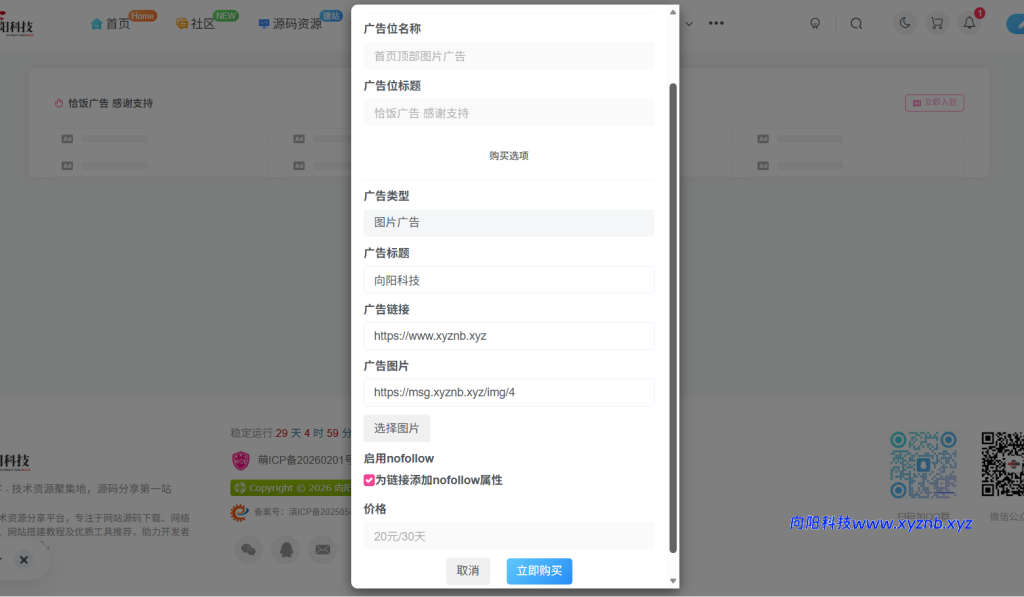This screenshot has width=1024, height=597.
Task: Open the ellipsis more menu in navbar
Action: pyautogui.click(x=716, y=23)
